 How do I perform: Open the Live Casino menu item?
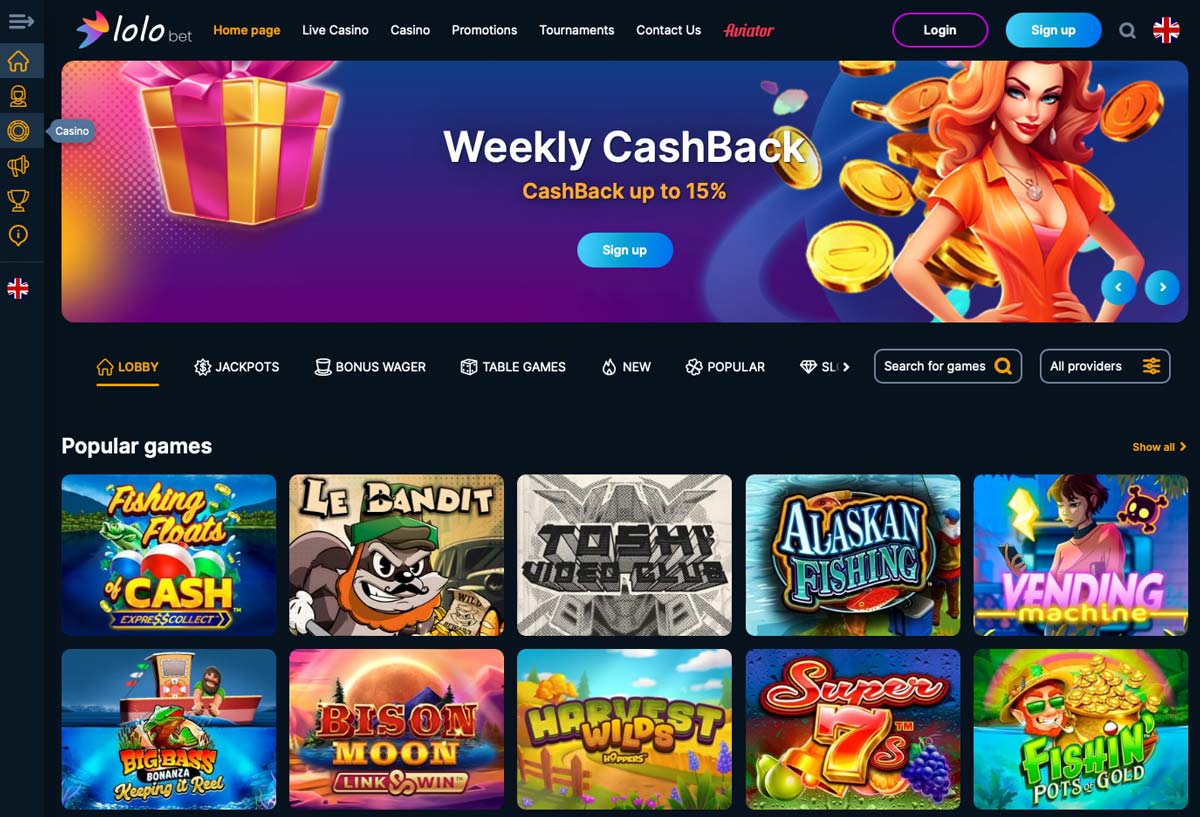coord(335,30)
